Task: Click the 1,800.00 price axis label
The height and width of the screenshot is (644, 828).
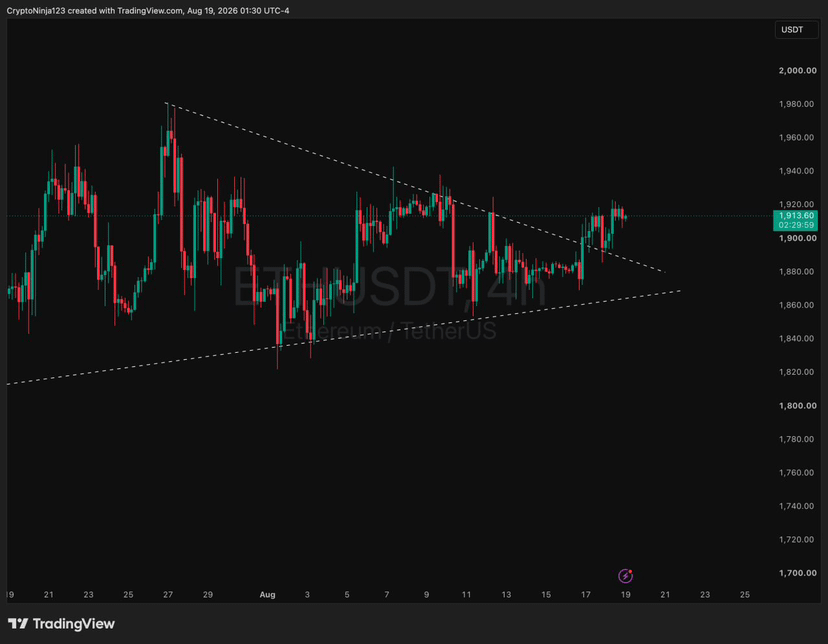Action: pos(797,405)
